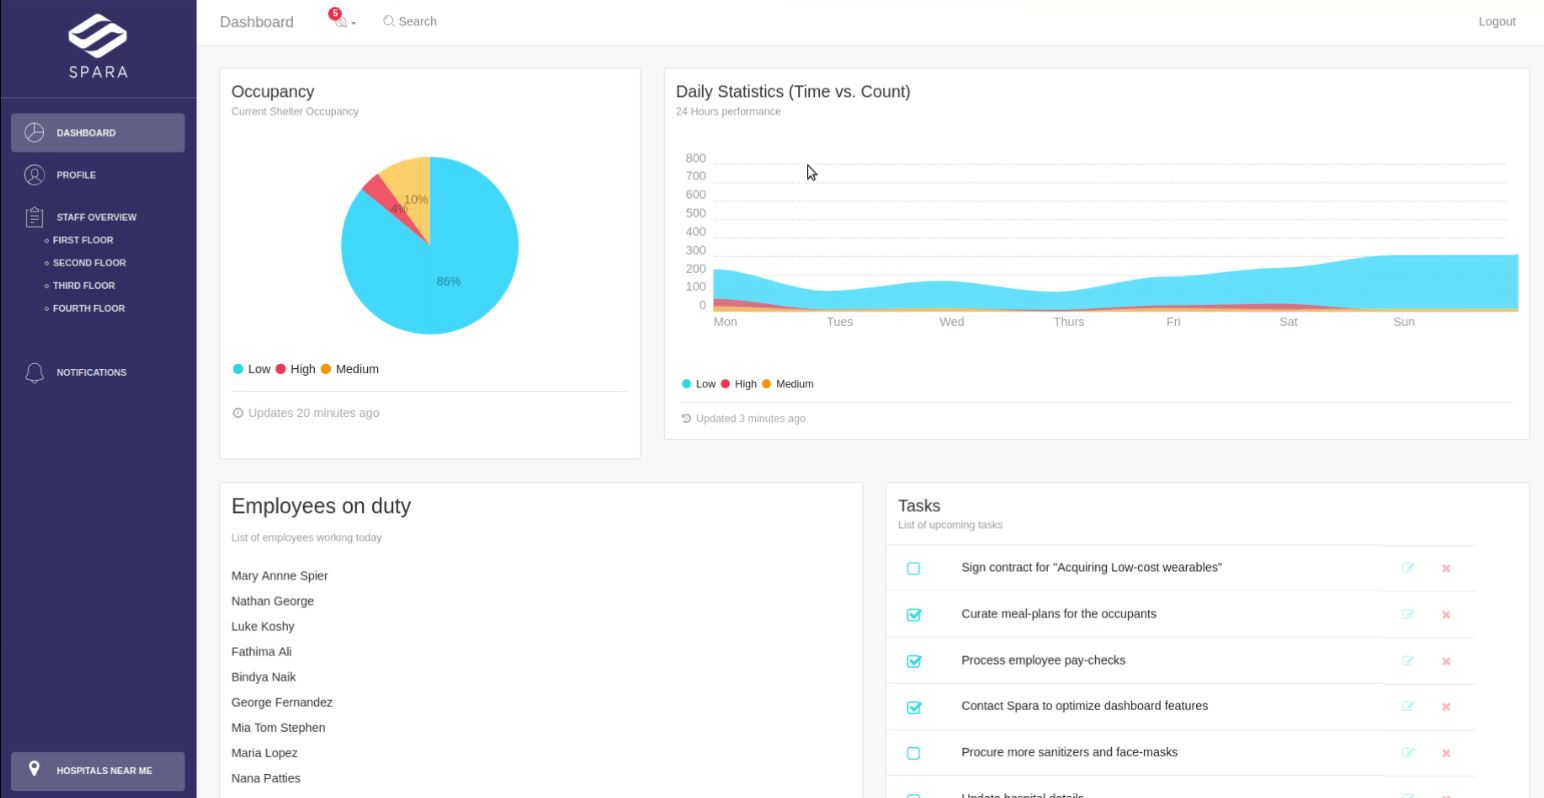Click the Hospitals Near Me button
This screenshot has width=1544, height=798.
click(98, 770)
